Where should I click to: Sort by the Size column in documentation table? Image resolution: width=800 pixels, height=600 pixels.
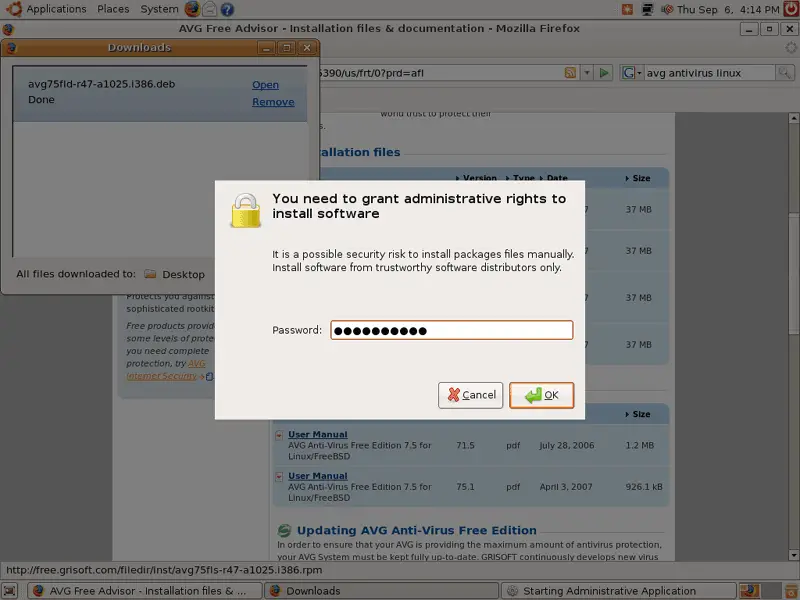tap(637, 414)
